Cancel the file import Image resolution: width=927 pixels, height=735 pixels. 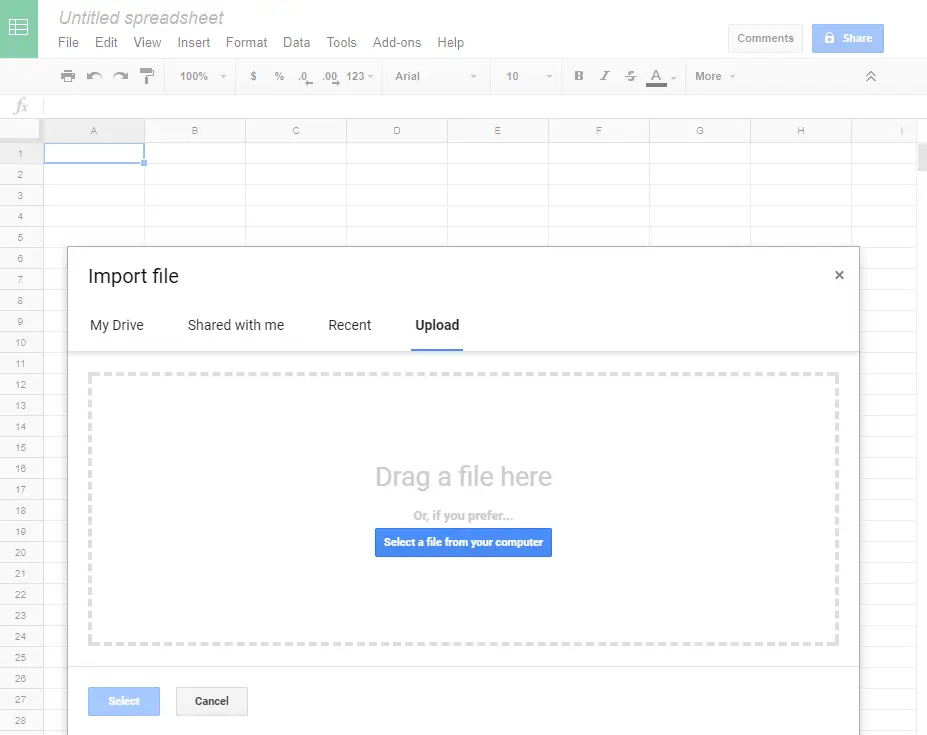coord(211,701)
